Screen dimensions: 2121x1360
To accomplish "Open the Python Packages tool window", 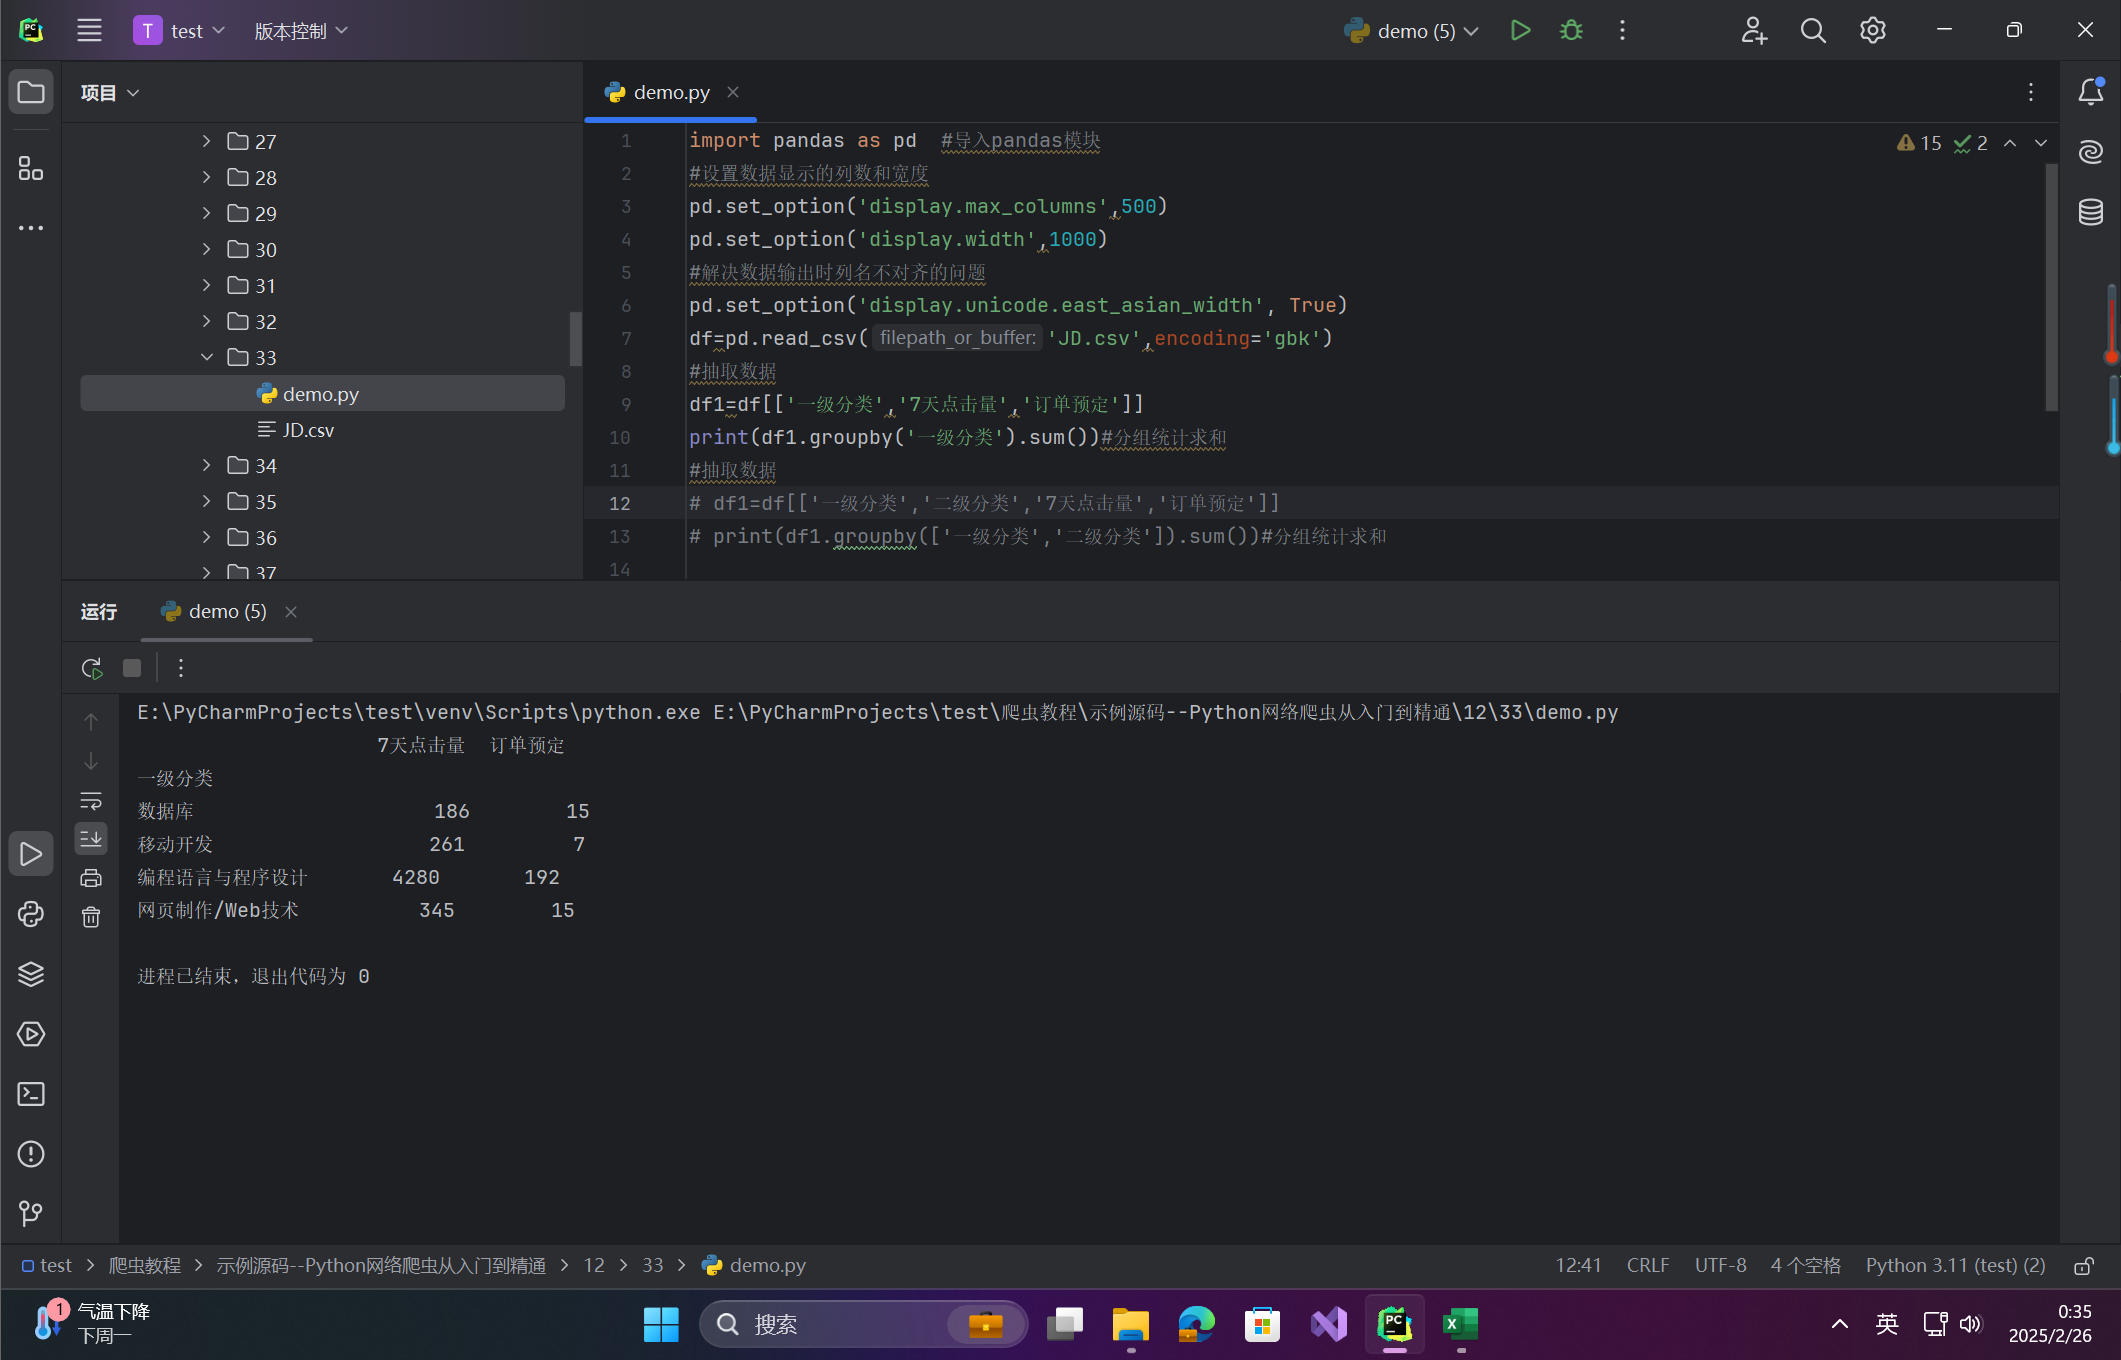I will 31,974.
